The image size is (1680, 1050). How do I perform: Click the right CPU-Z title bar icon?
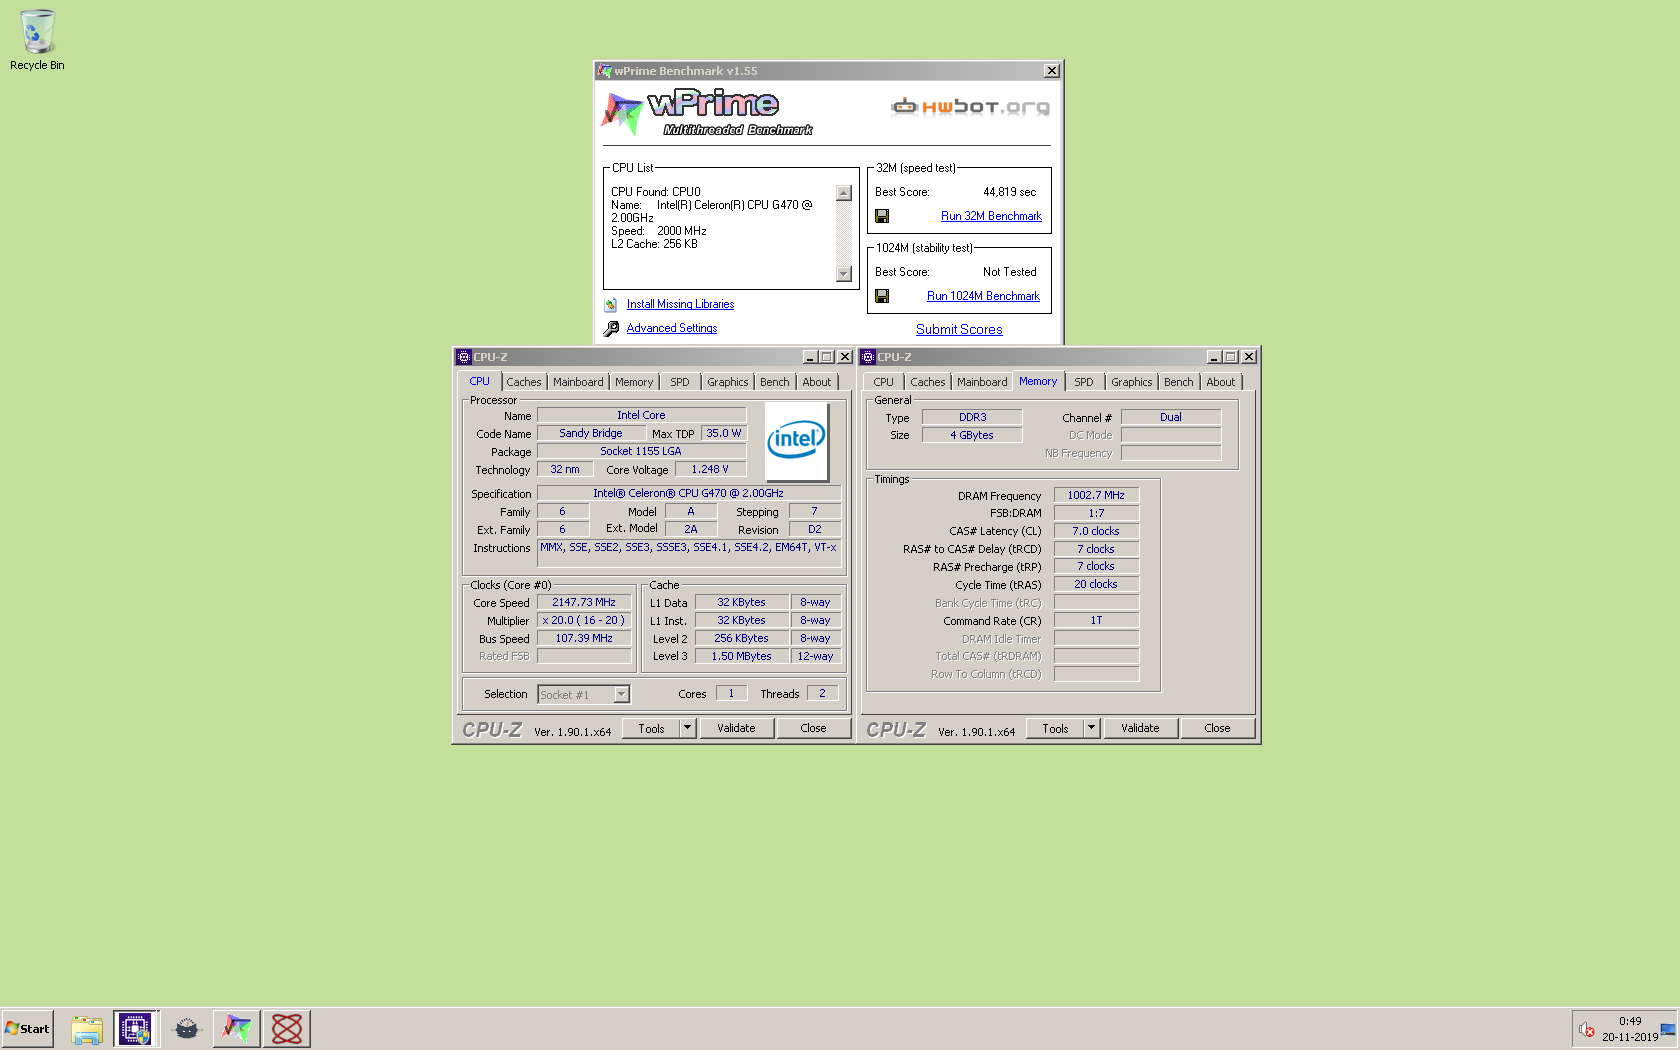click(x=868, y=357)
